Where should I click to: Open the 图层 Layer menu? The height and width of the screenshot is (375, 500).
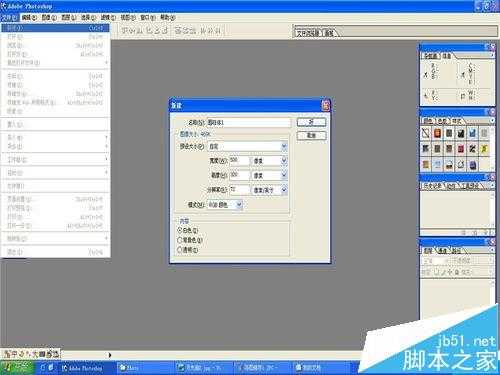point(69,17)
